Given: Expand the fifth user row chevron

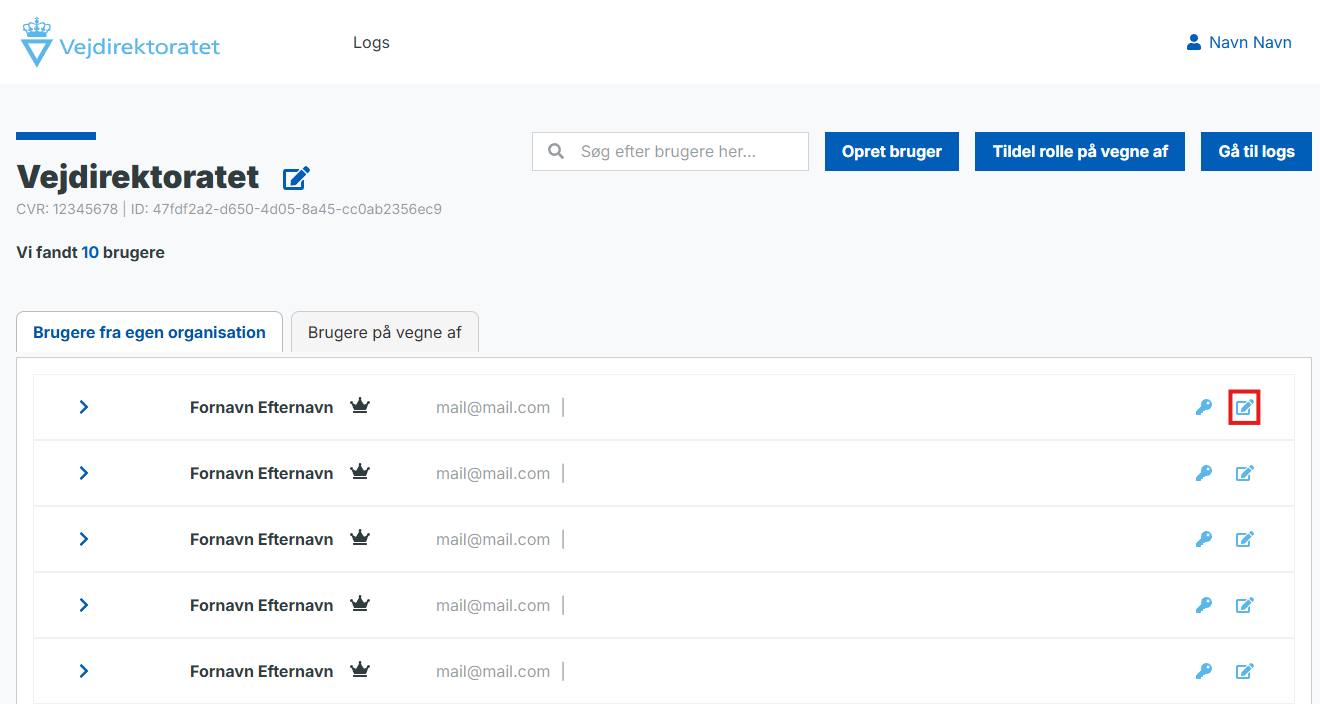Looking at the screenshot, I should click(x=84, y=671).
